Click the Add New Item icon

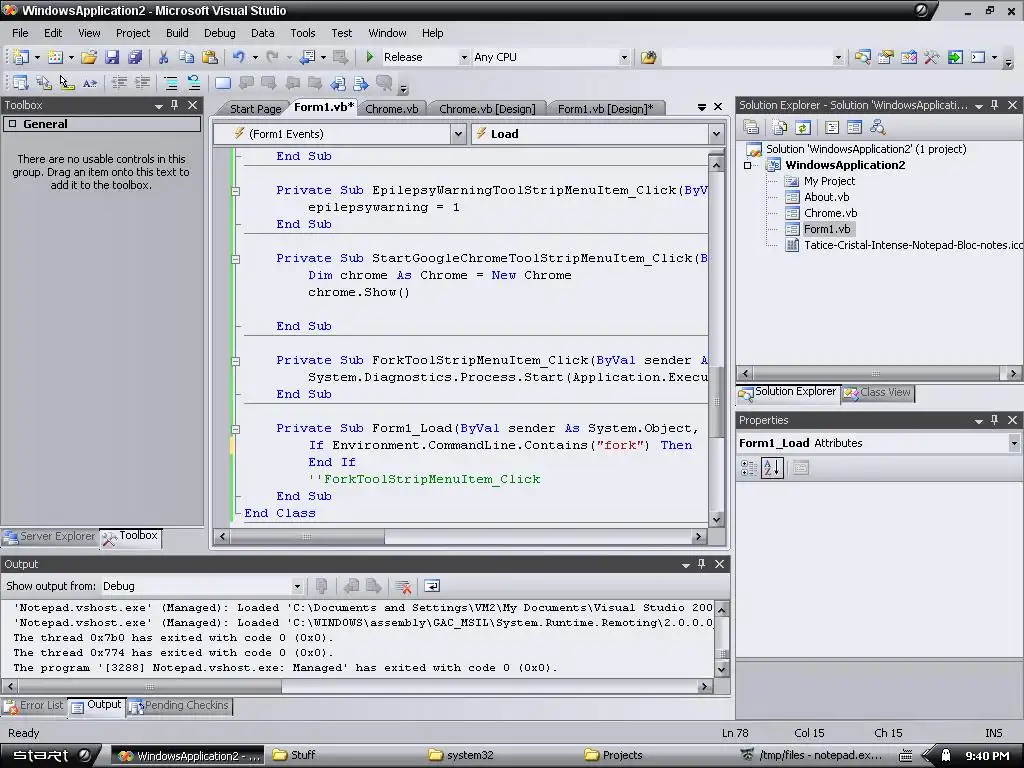[56, 57]
